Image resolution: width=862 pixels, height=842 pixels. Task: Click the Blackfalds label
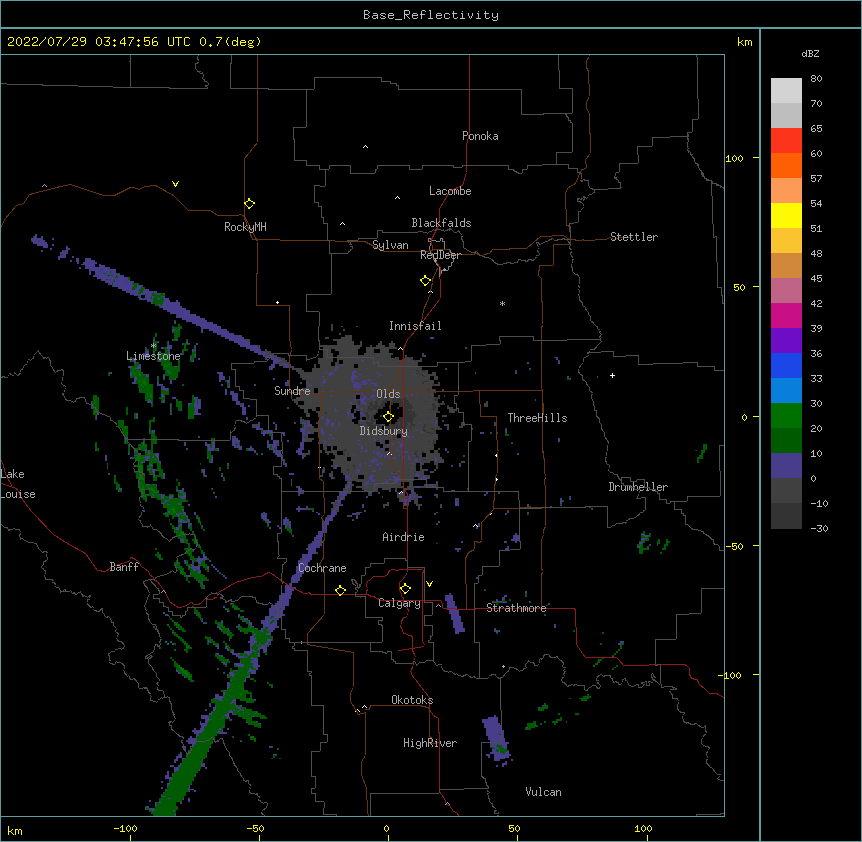pos(441,223)
